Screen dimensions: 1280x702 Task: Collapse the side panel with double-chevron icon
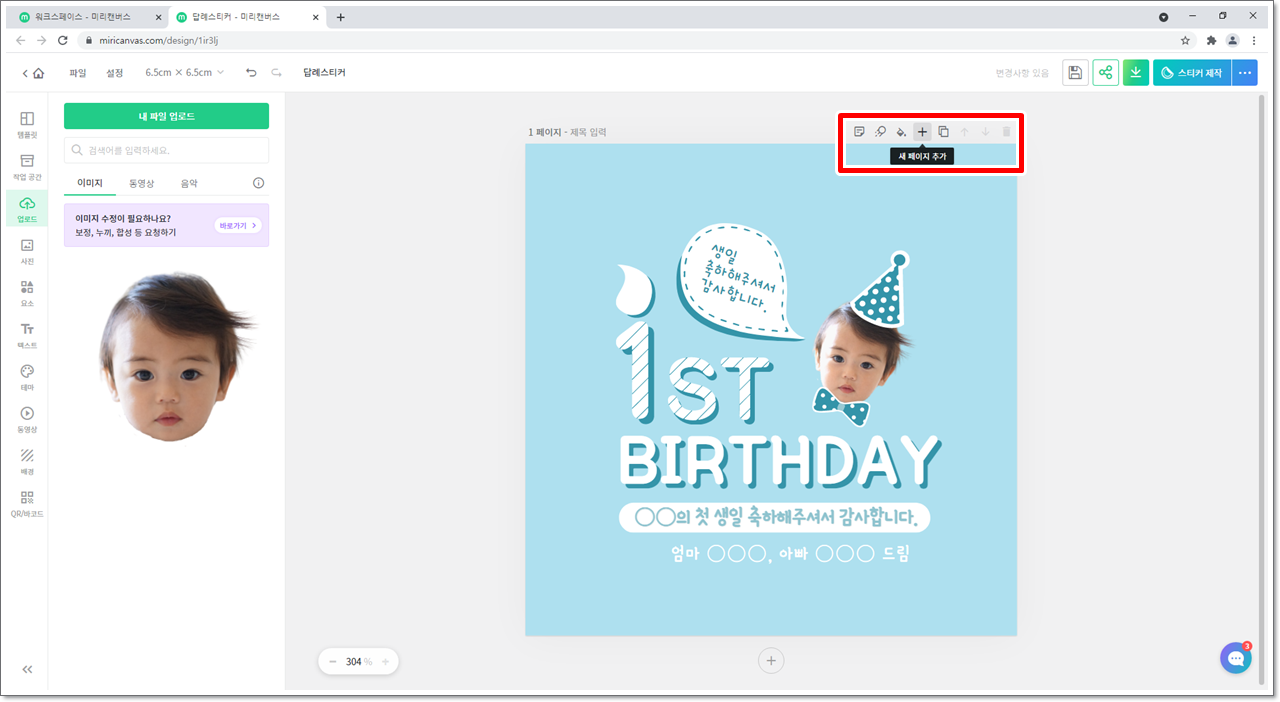point(27,670)
